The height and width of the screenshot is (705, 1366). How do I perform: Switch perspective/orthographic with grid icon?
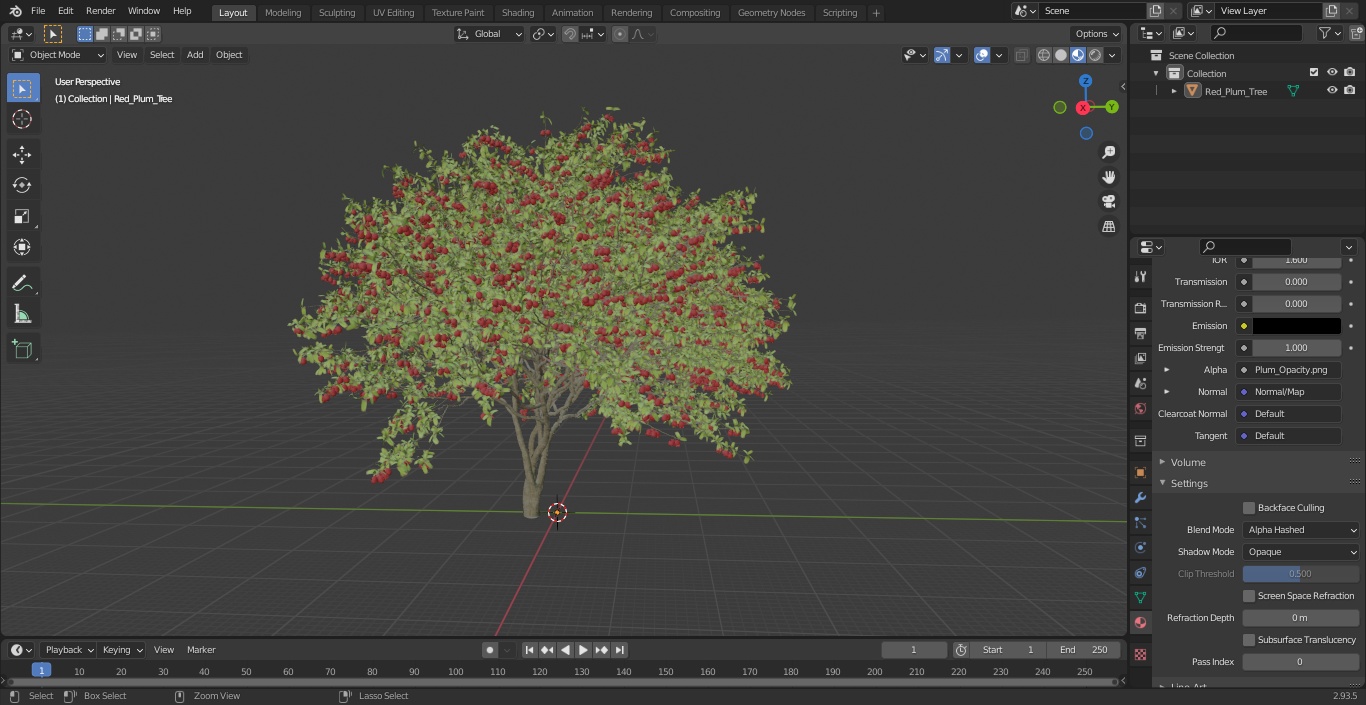coord(1108,227)
